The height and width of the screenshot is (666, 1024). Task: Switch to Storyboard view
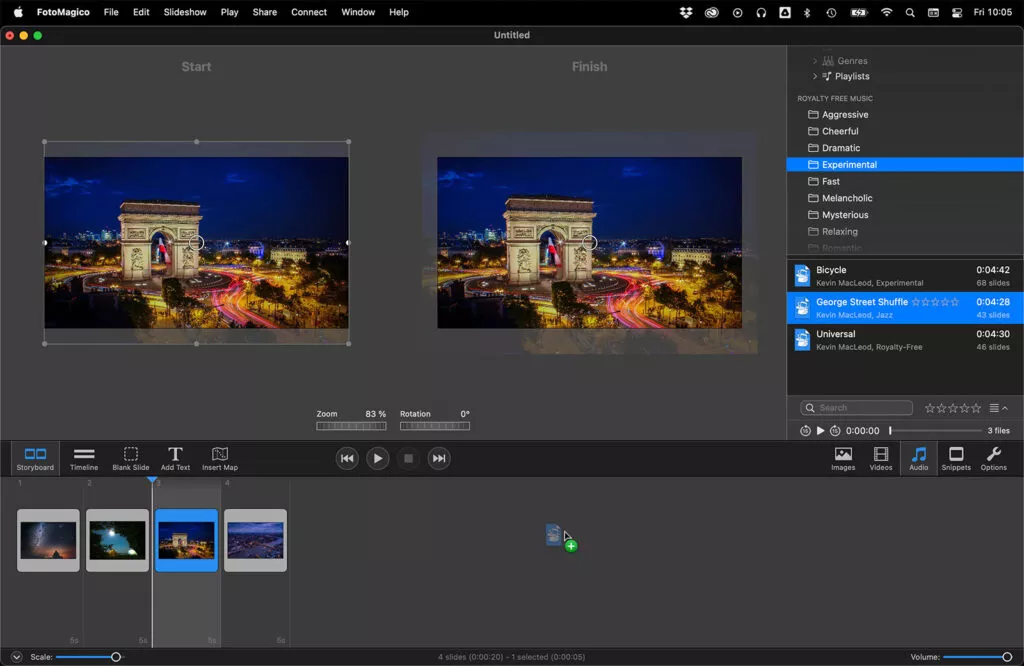35,458
